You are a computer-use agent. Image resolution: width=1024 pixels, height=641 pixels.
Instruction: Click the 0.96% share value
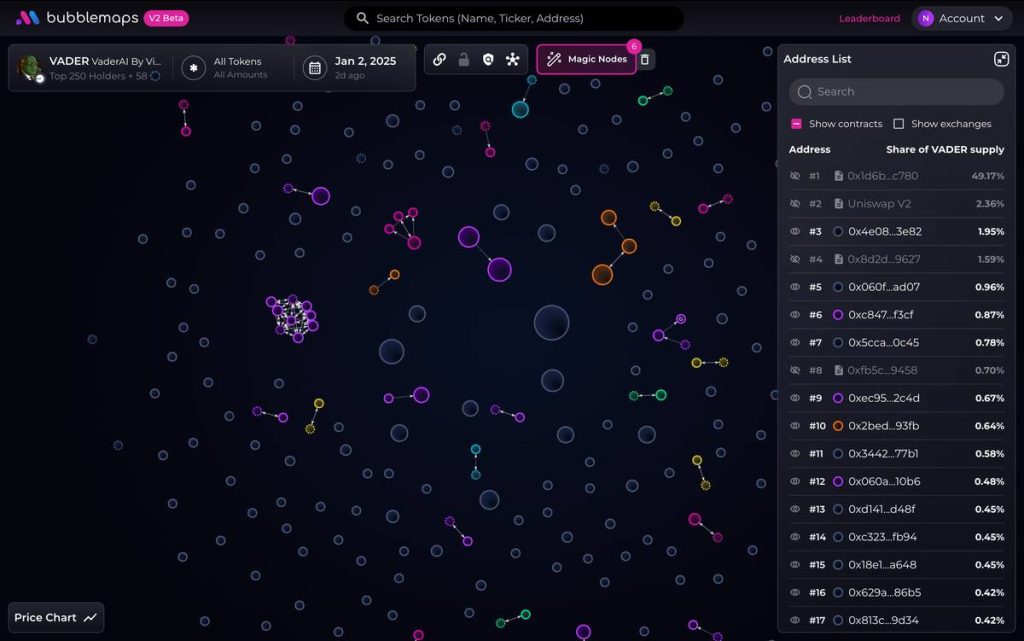click(989, 287)
